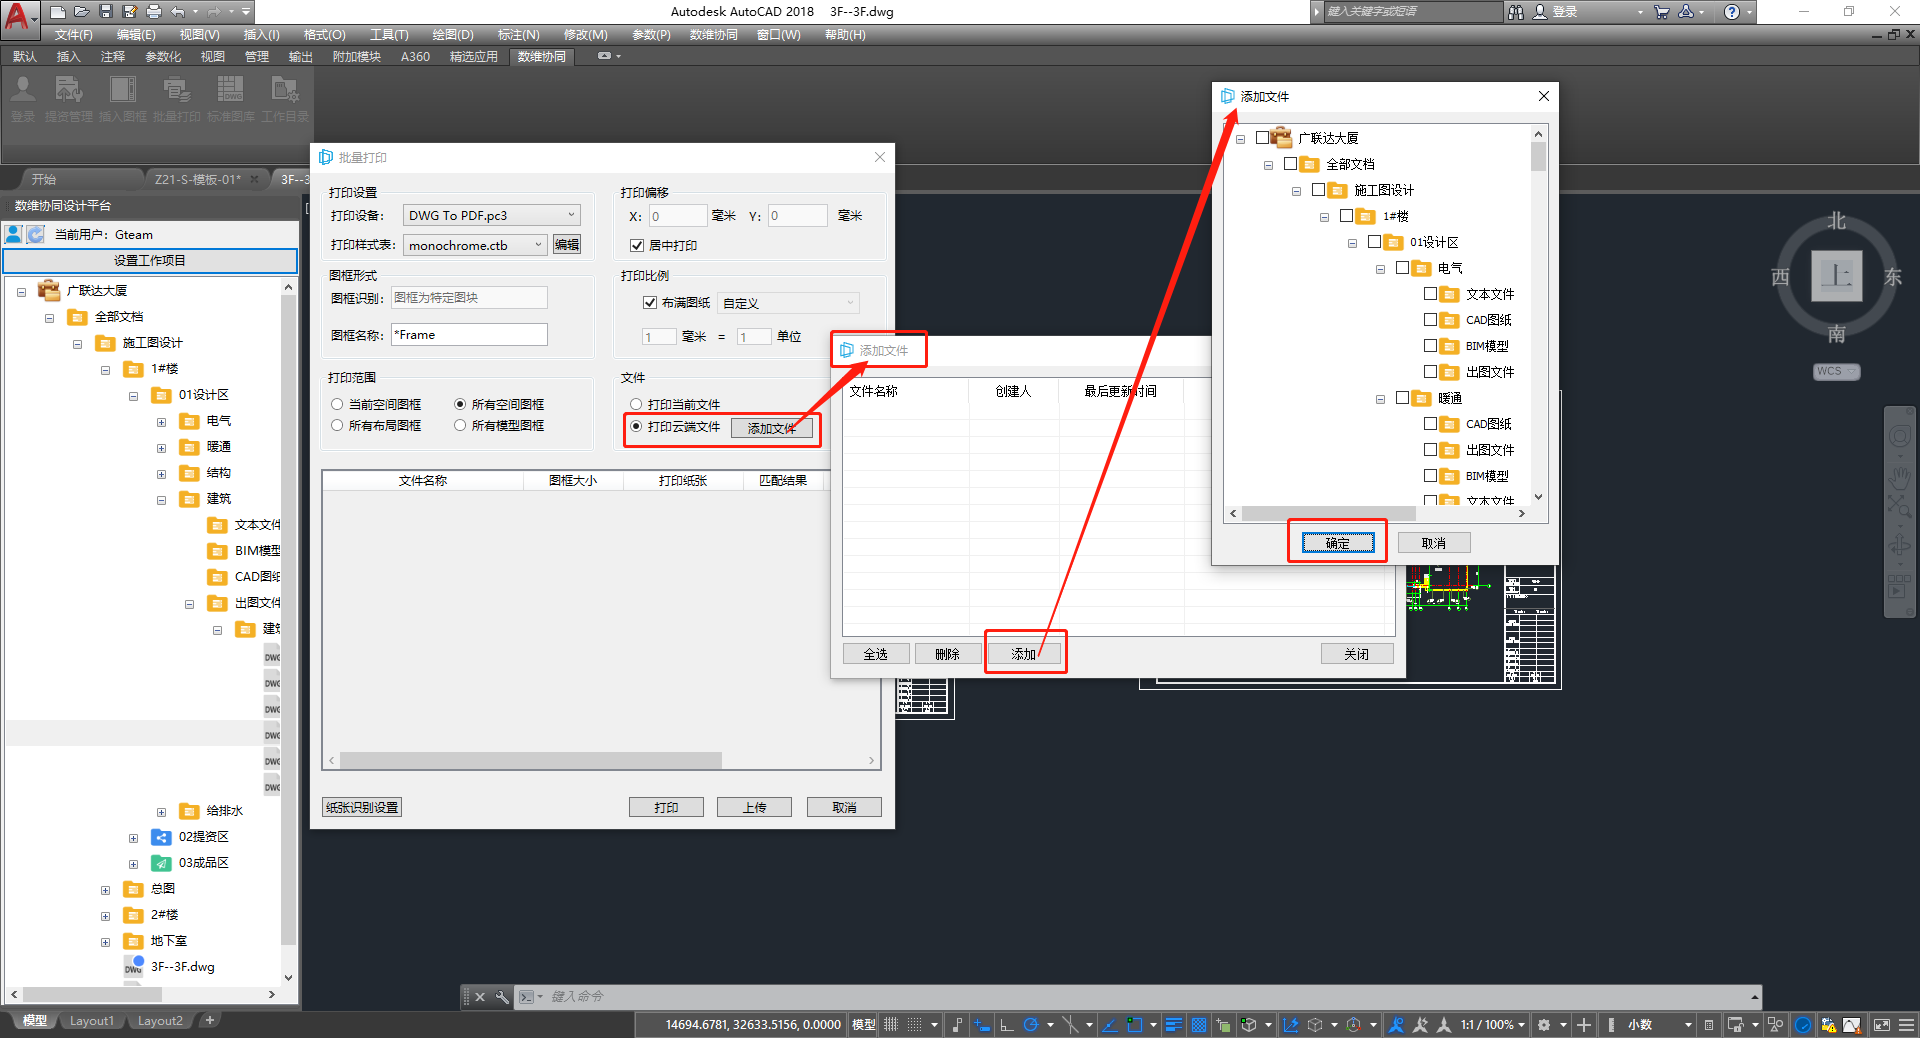
Task: Select 打印当前文件 radio button
Action: click(636, 404)
